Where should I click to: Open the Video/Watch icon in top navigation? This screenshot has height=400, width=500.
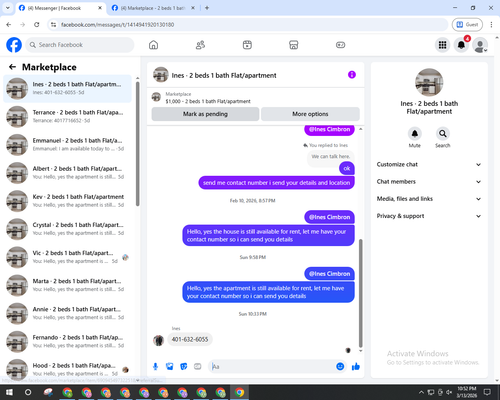247,45
